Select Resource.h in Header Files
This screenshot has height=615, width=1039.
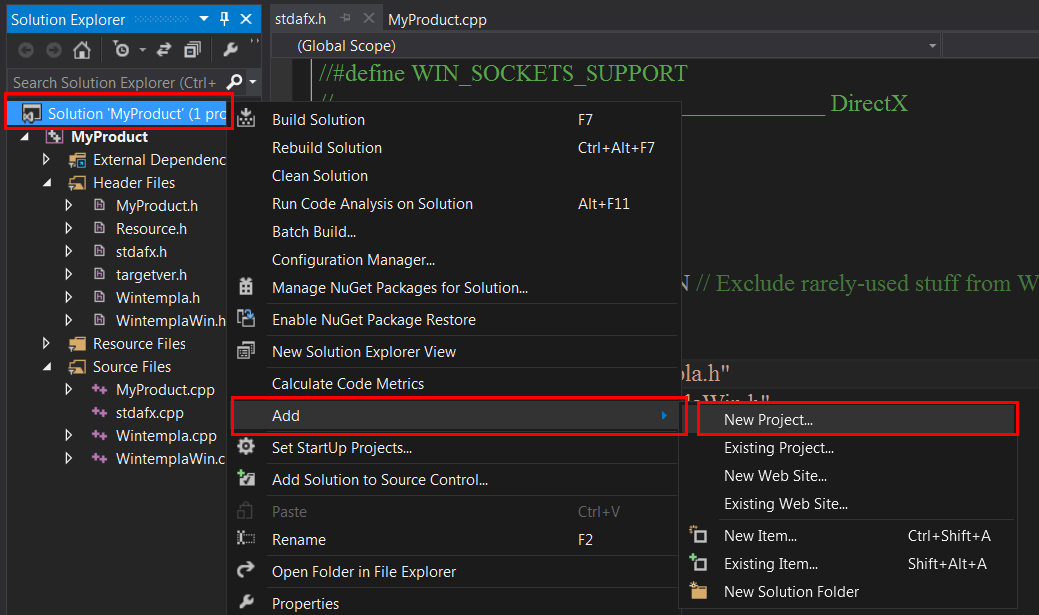(x=151, y=229)
